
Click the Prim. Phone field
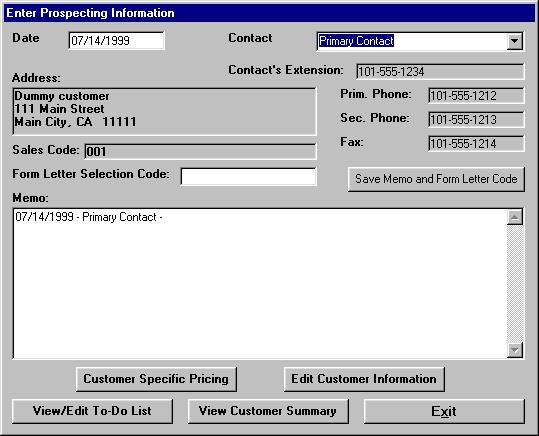click(476, 96)
